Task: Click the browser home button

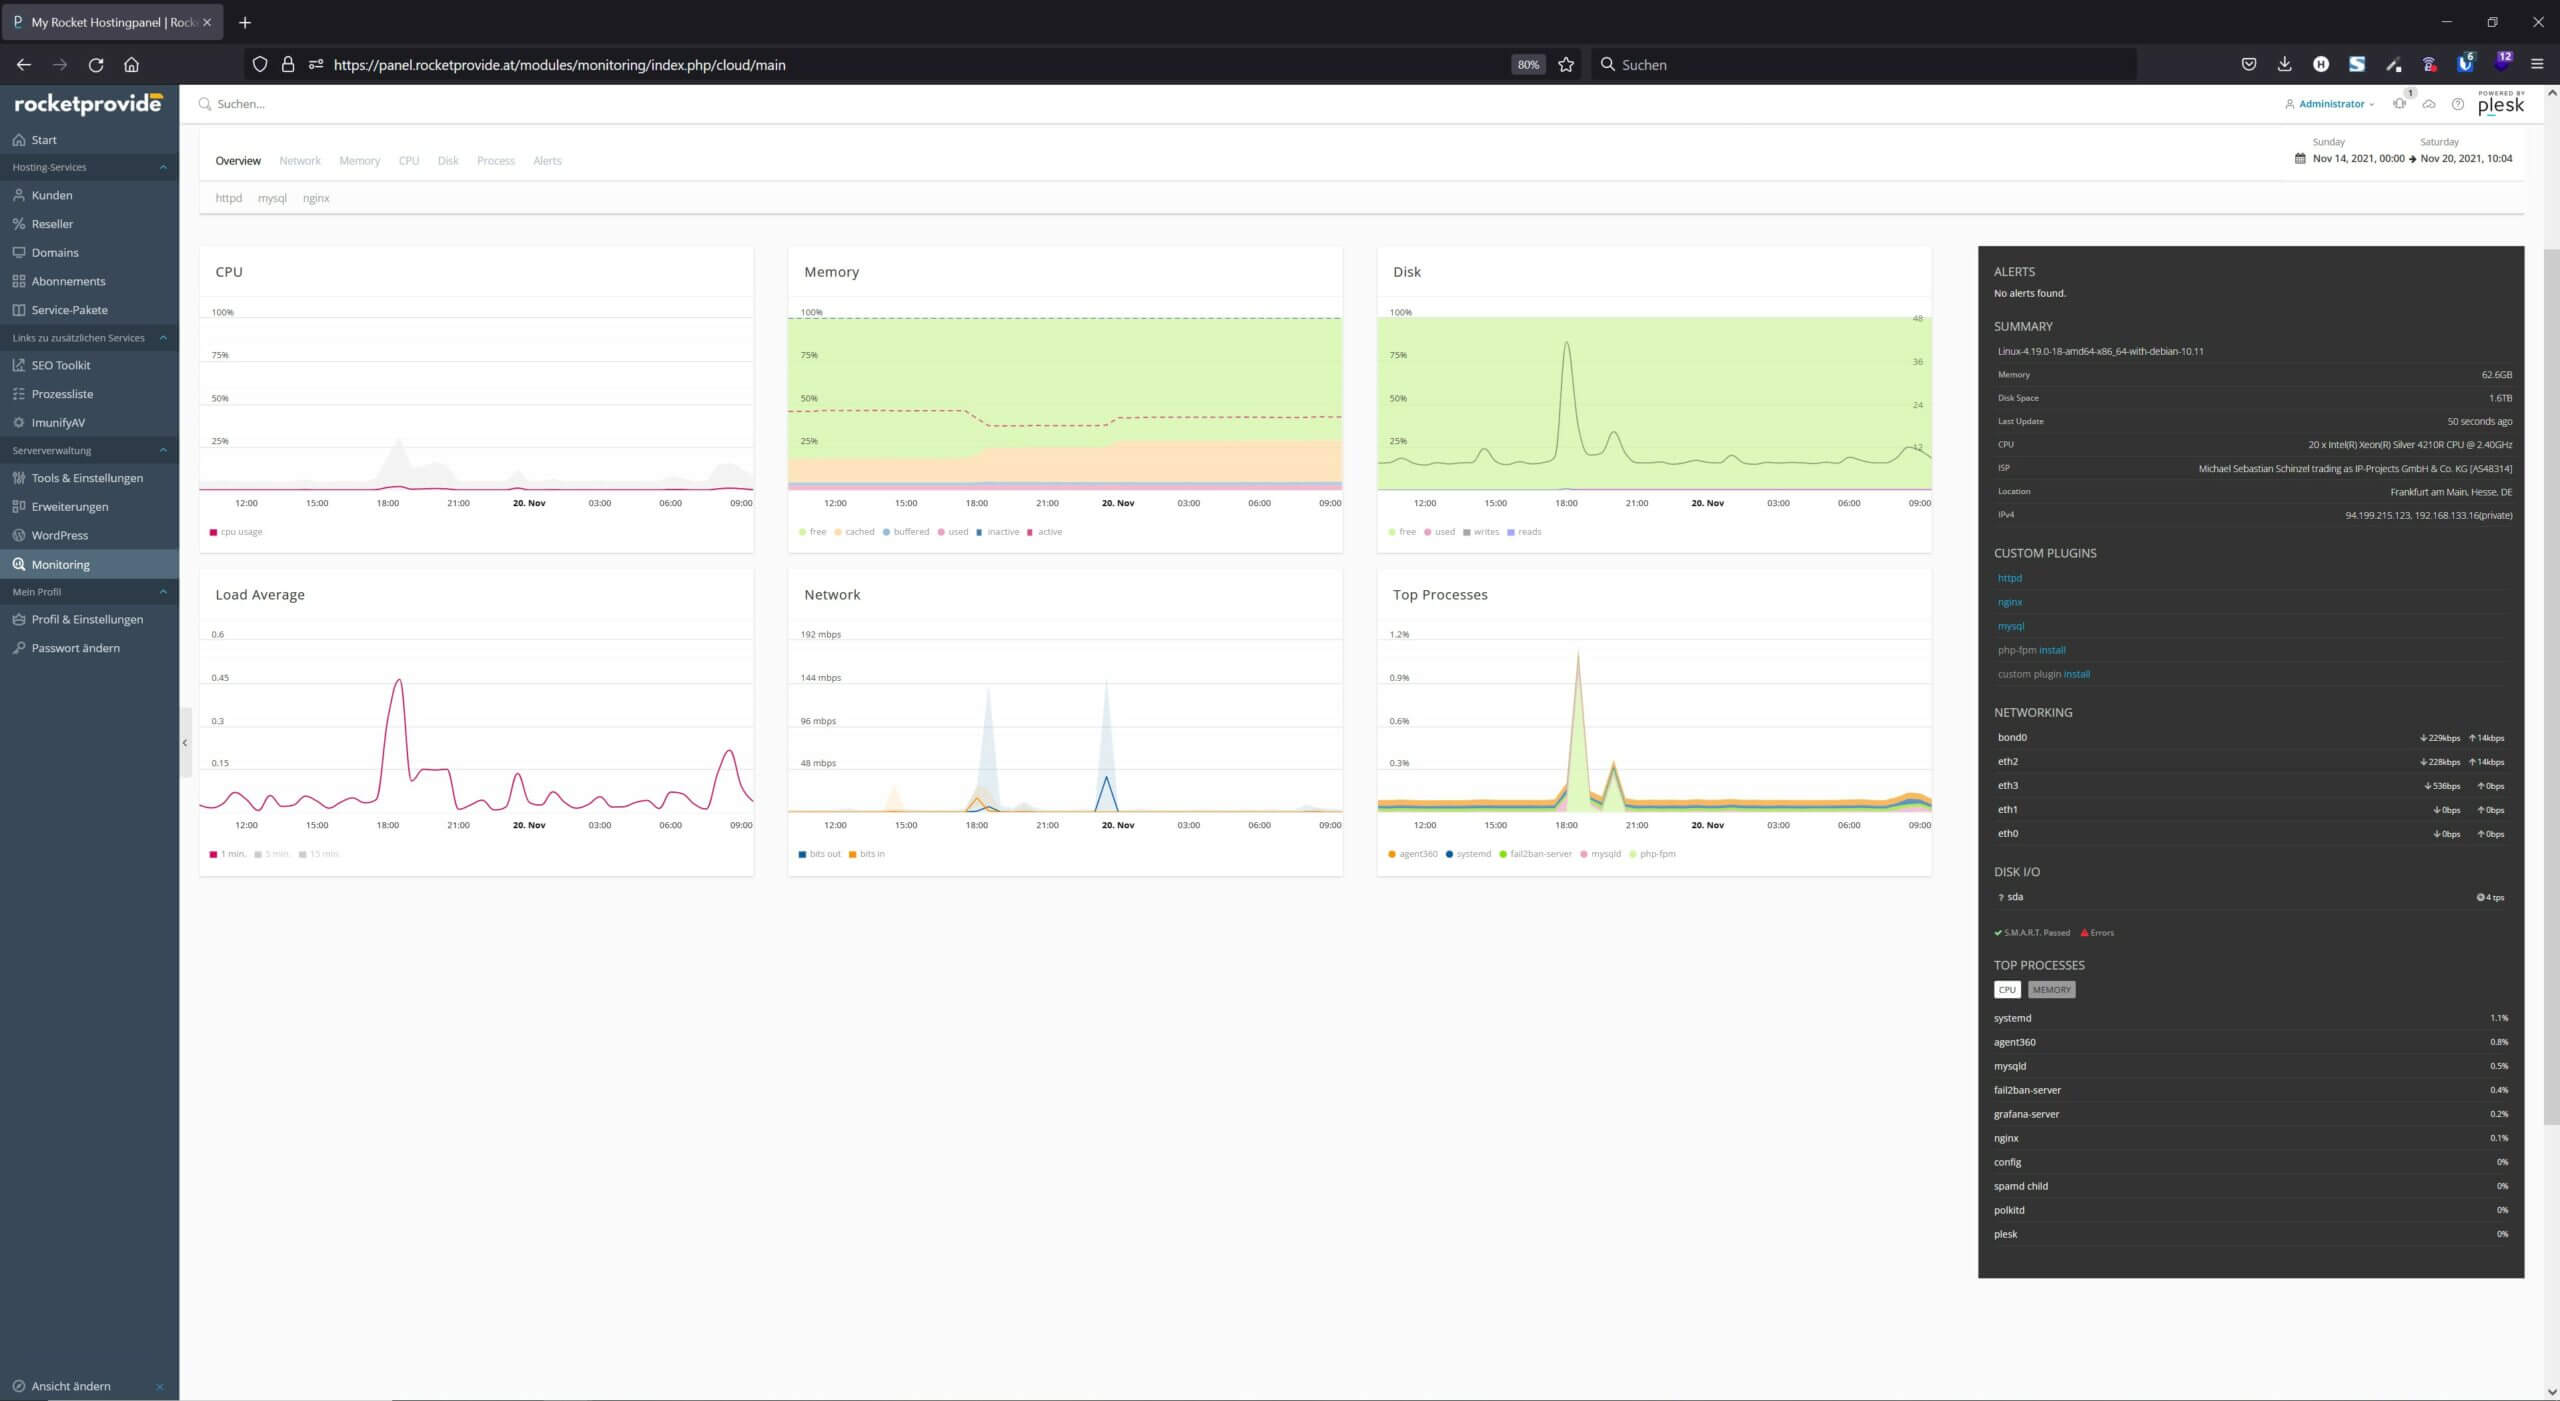Action: pyautogui.click(x=131, y=65)
